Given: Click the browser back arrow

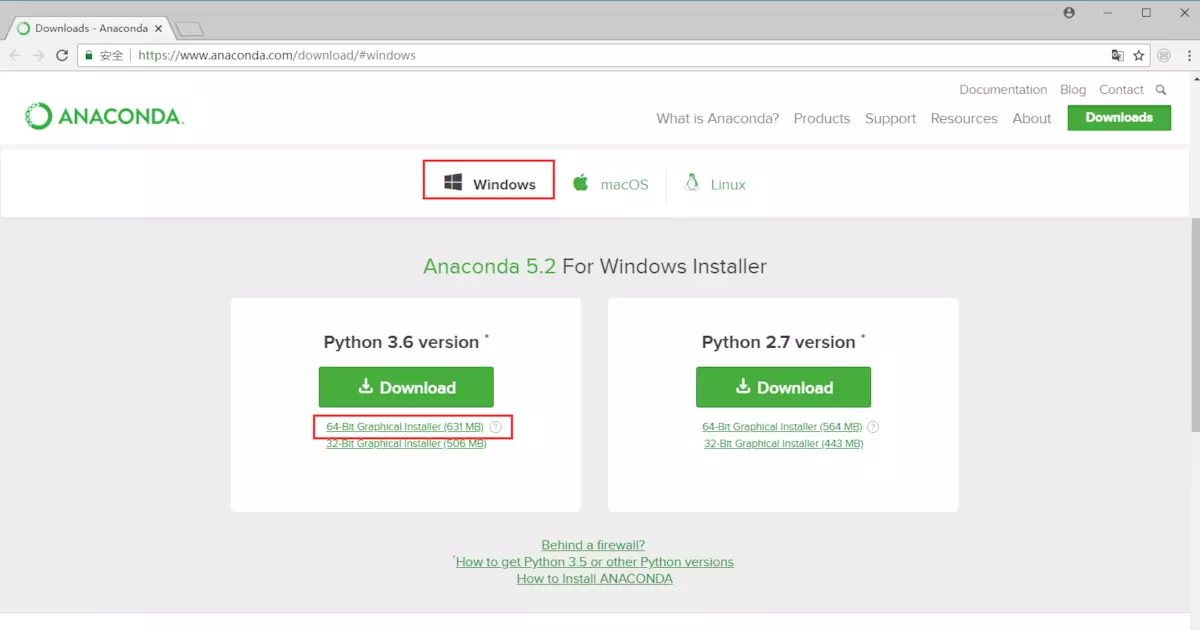Looking at the screenshot, I should [x=16, y=55].
